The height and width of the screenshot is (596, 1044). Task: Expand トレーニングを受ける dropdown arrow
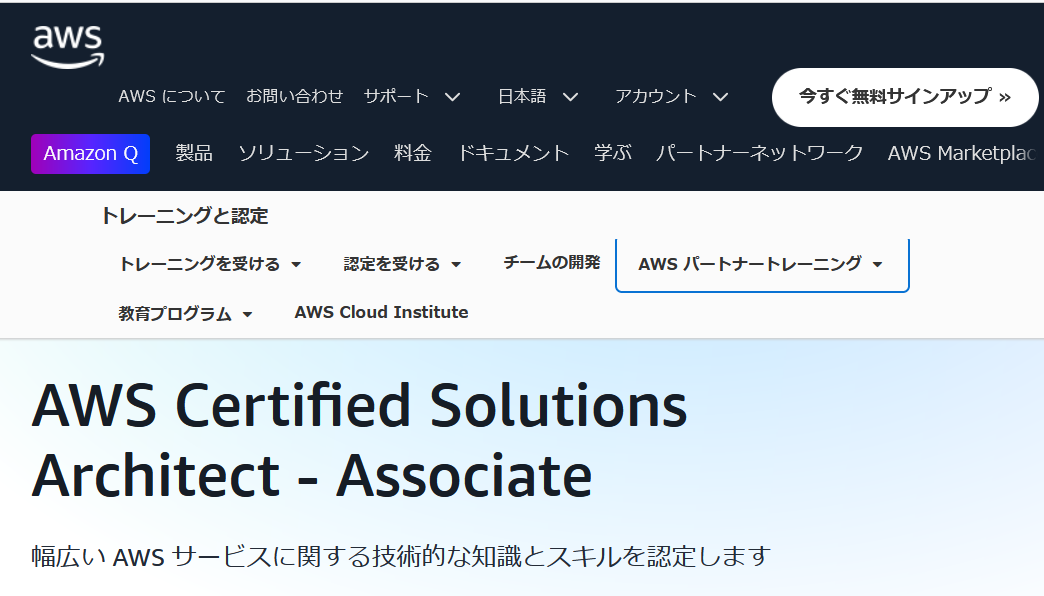pyautogui.click(x=296, y=264)
